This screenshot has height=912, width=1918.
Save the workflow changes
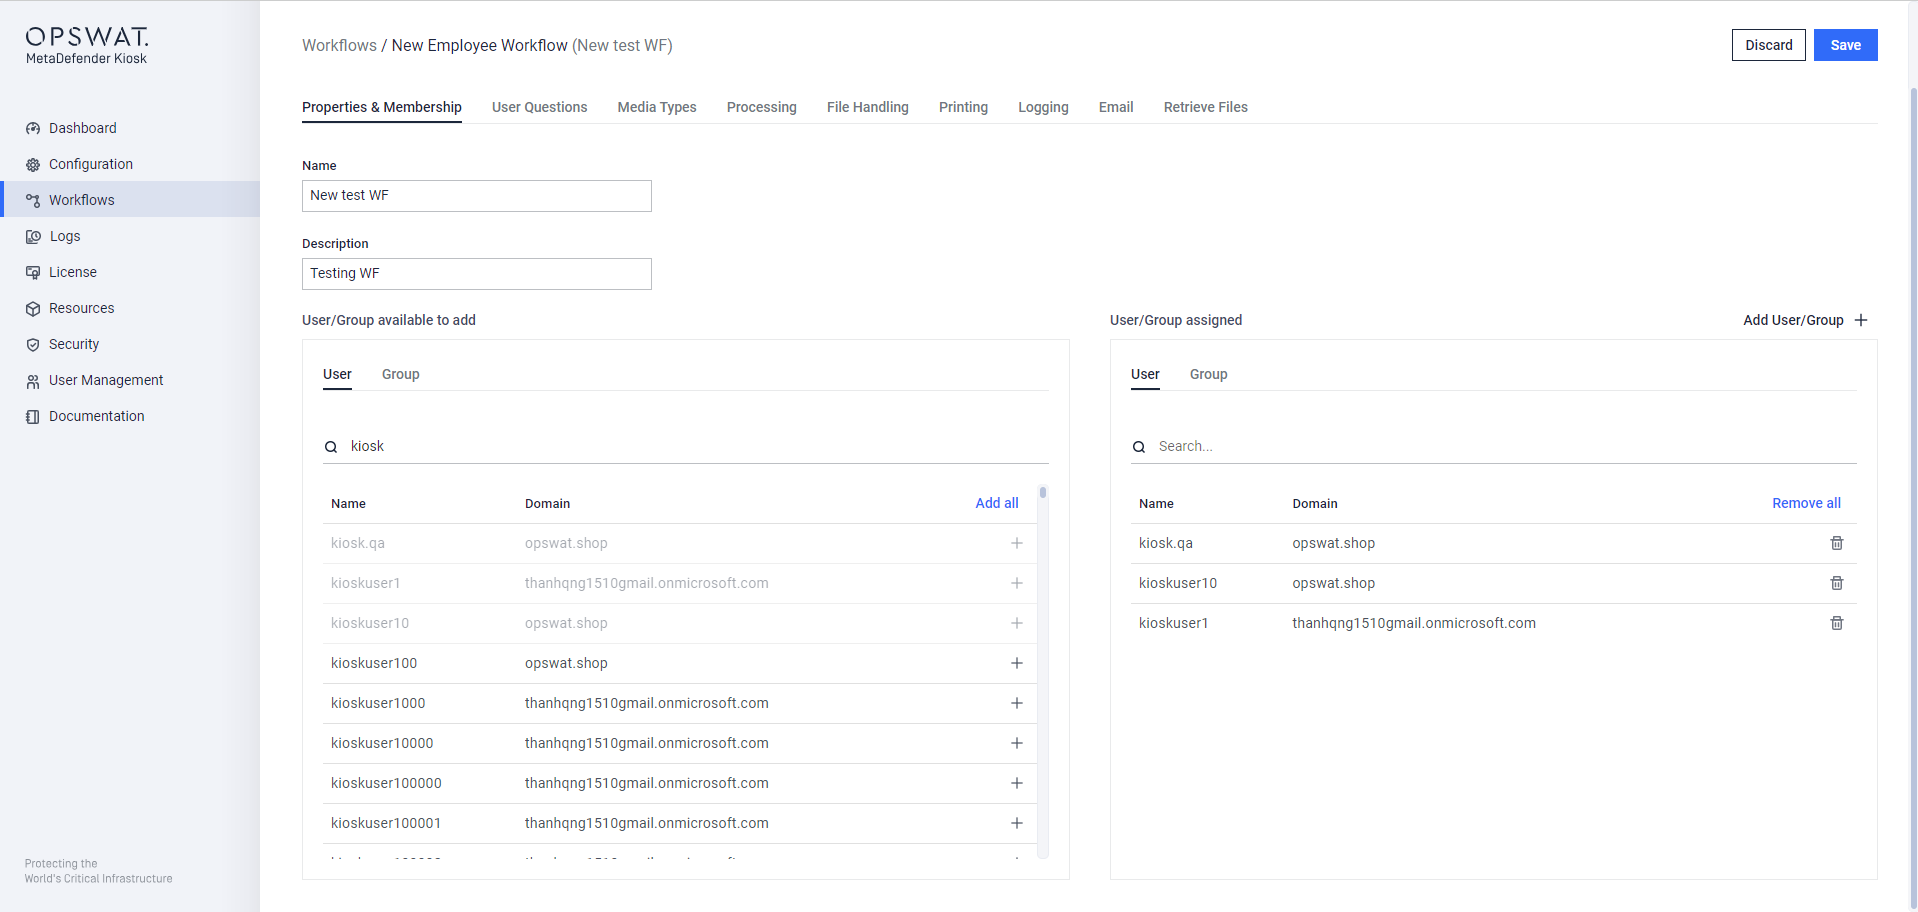pyautogui.click(x=1846, y=45)
